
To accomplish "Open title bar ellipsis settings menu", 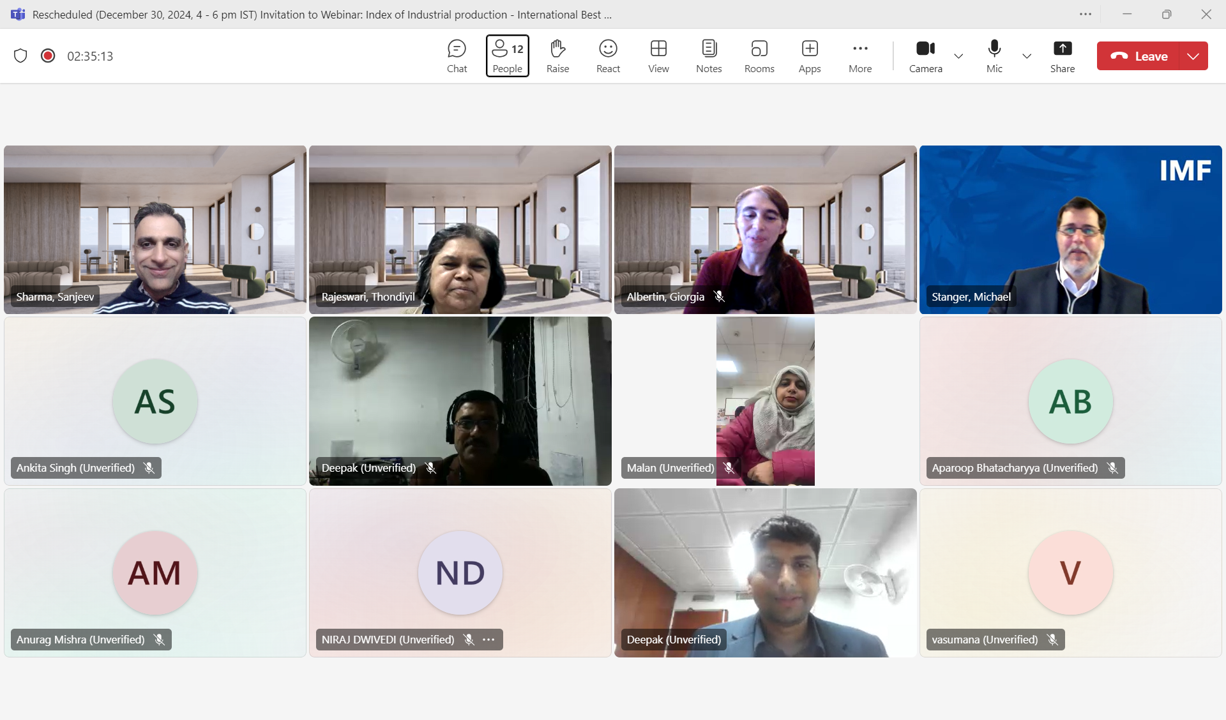I will [x=1085, y=14].
